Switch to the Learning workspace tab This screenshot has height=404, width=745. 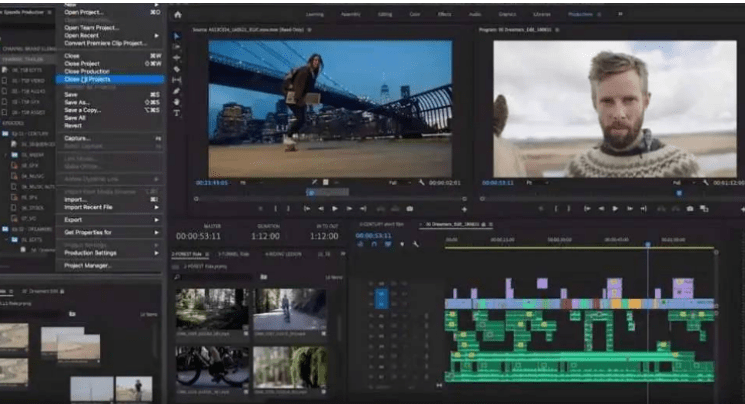(315, 14)
